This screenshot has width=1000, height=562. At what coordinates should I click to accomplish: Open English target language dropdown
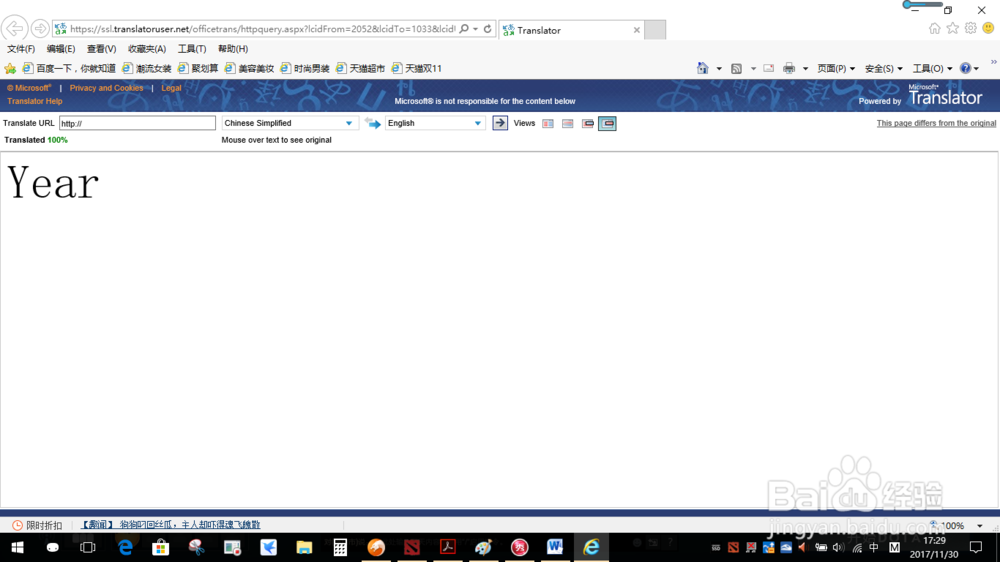pyautogui.click(x=435, y=123)
